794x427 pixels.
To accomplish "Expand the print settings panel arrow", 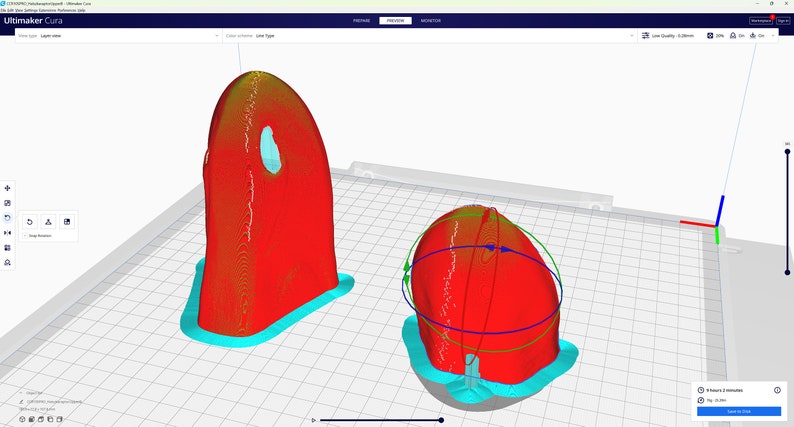I will [x=773, y=36].
